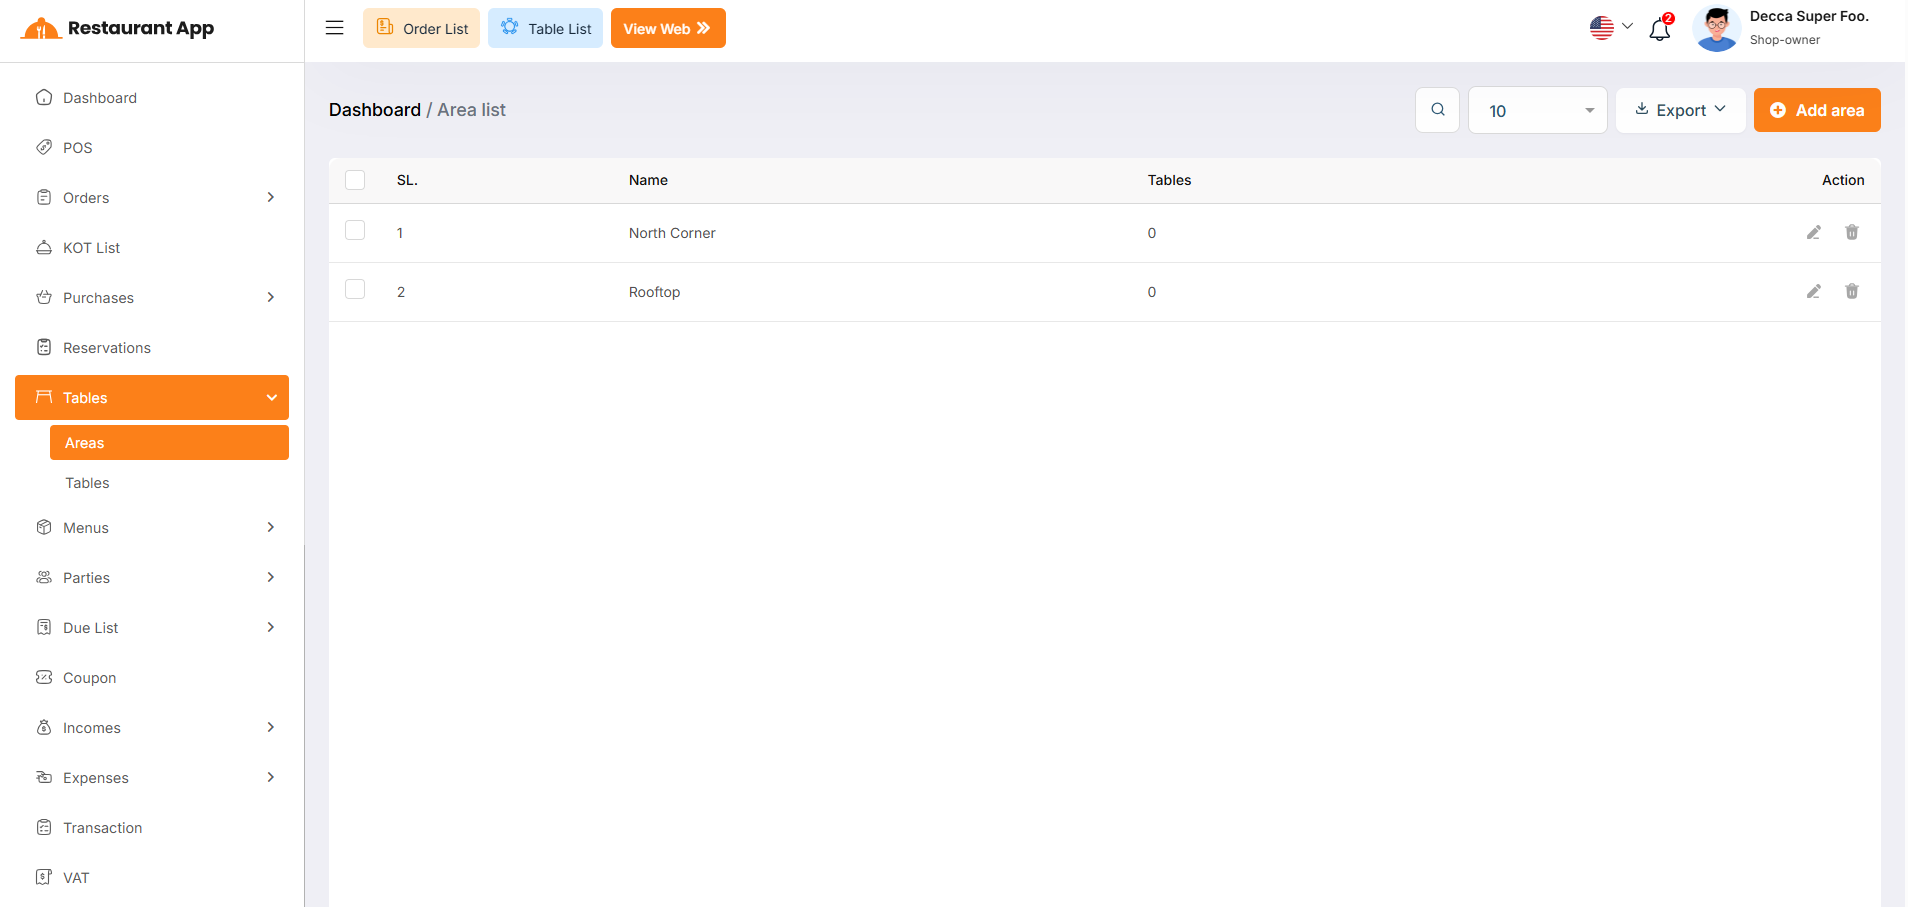Click pencil icon for Rooftop row

[x=1814, y=292]
